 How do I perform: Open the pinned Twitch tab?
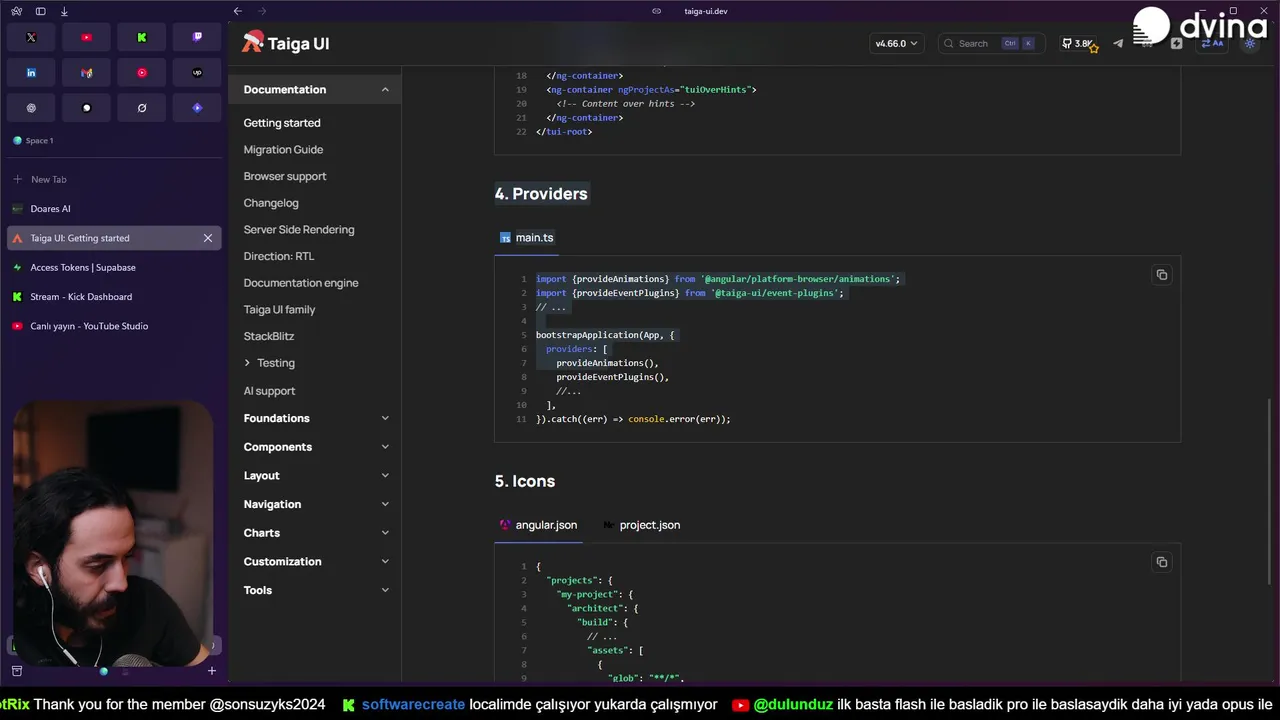pyautogui.click(x=197, y=37)
